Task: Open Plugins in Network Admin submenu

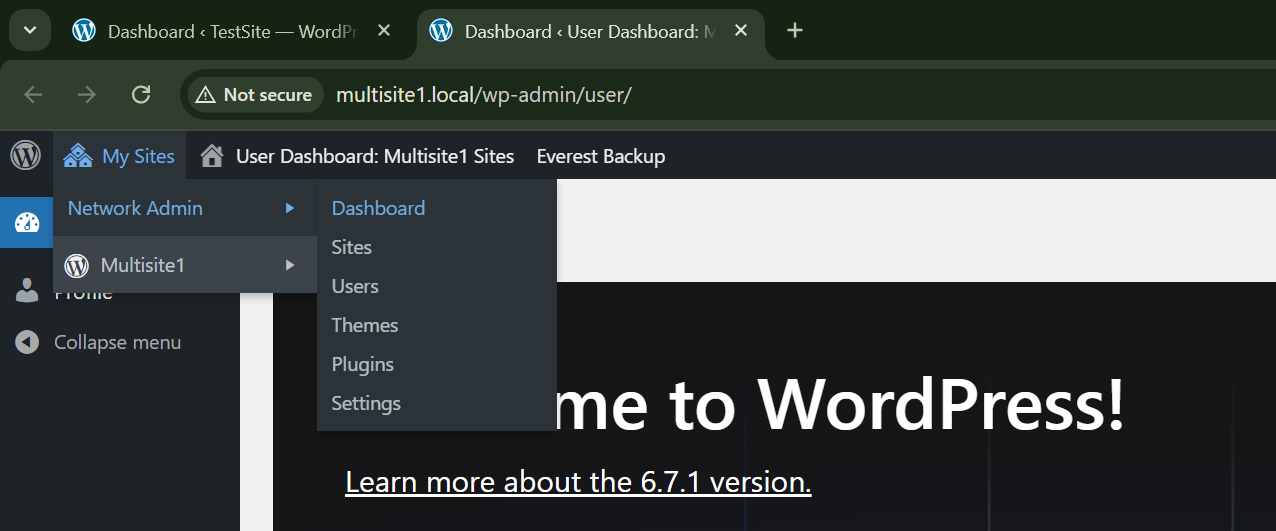Action: pos(362,364)
